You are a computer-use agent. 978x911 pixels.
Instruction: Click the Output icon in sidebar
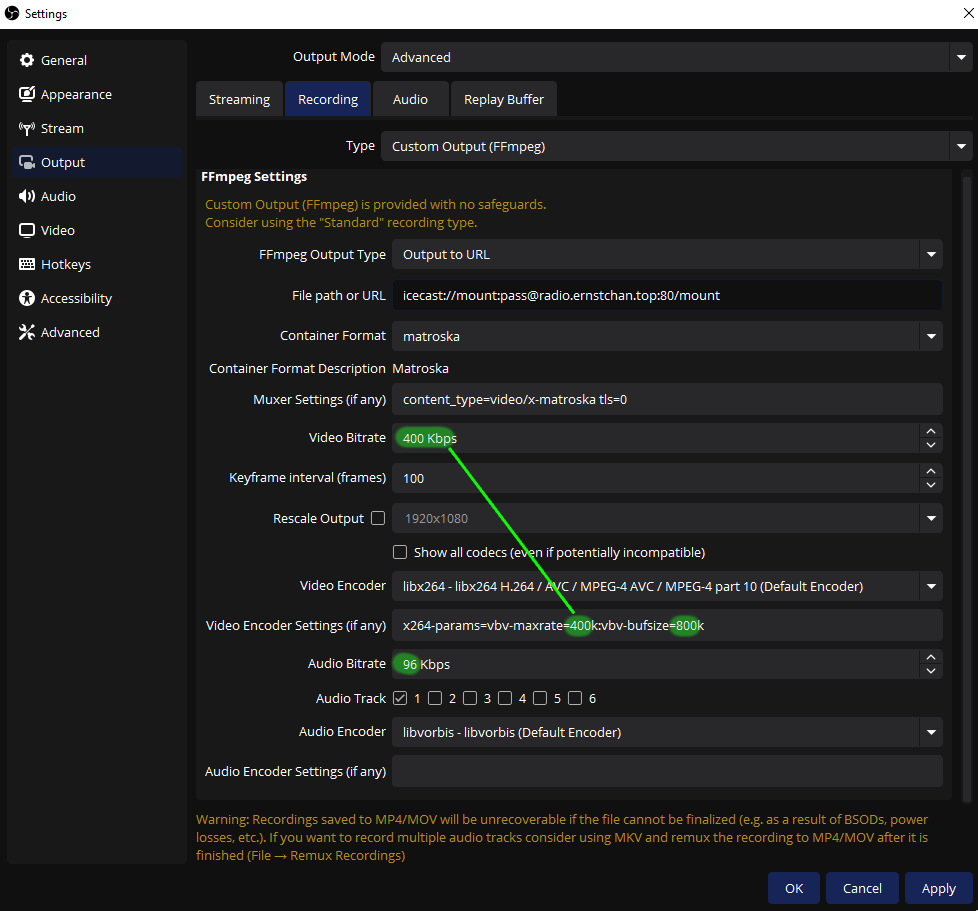(x=27, y=162)
